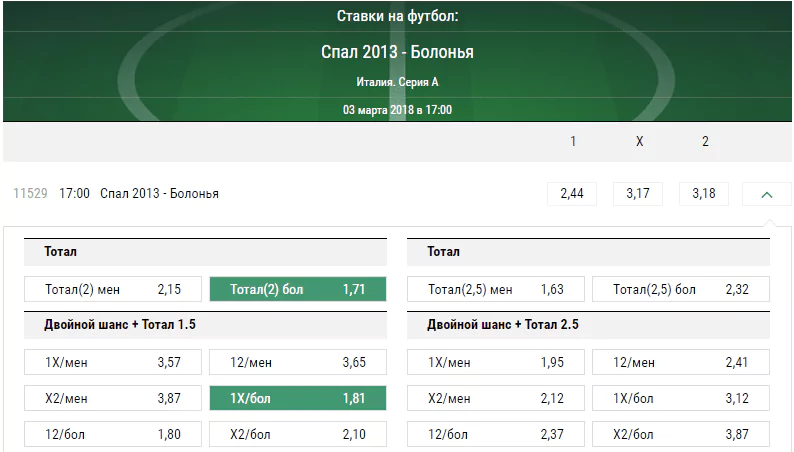Toggle the selected Тотал(2) бол bet
This screenshot has width=794, height=452.
[298, 289]
